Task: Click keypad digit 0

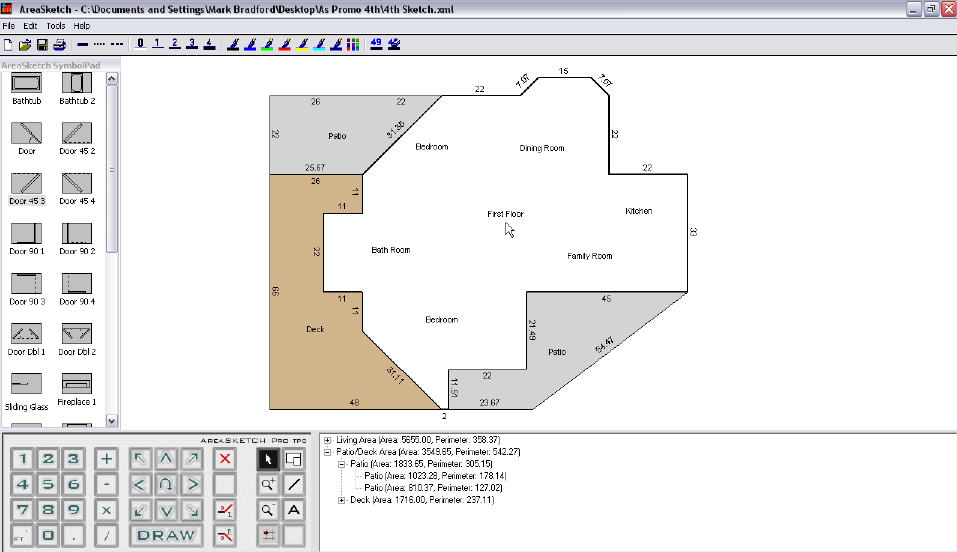Action: (x=48, y=536)
